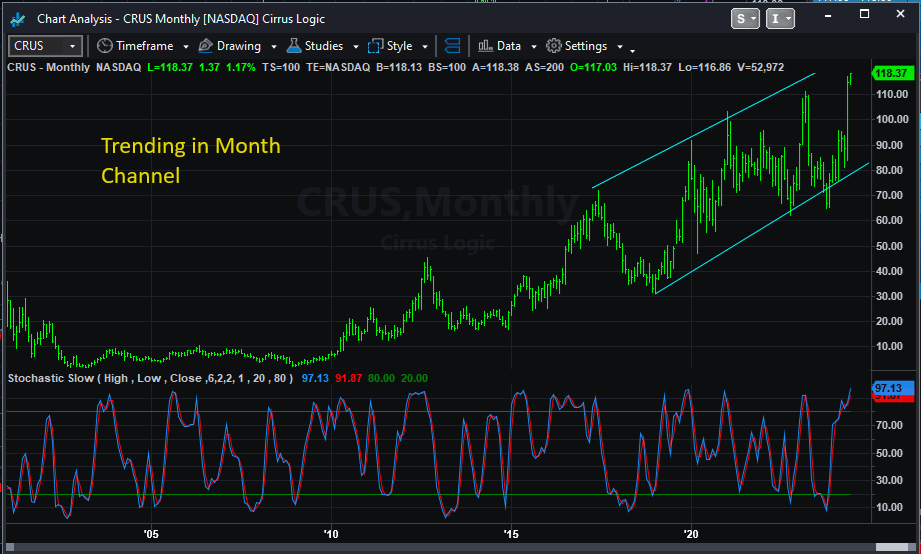Click the 'Hi=118.37' high value

[647, 67]
